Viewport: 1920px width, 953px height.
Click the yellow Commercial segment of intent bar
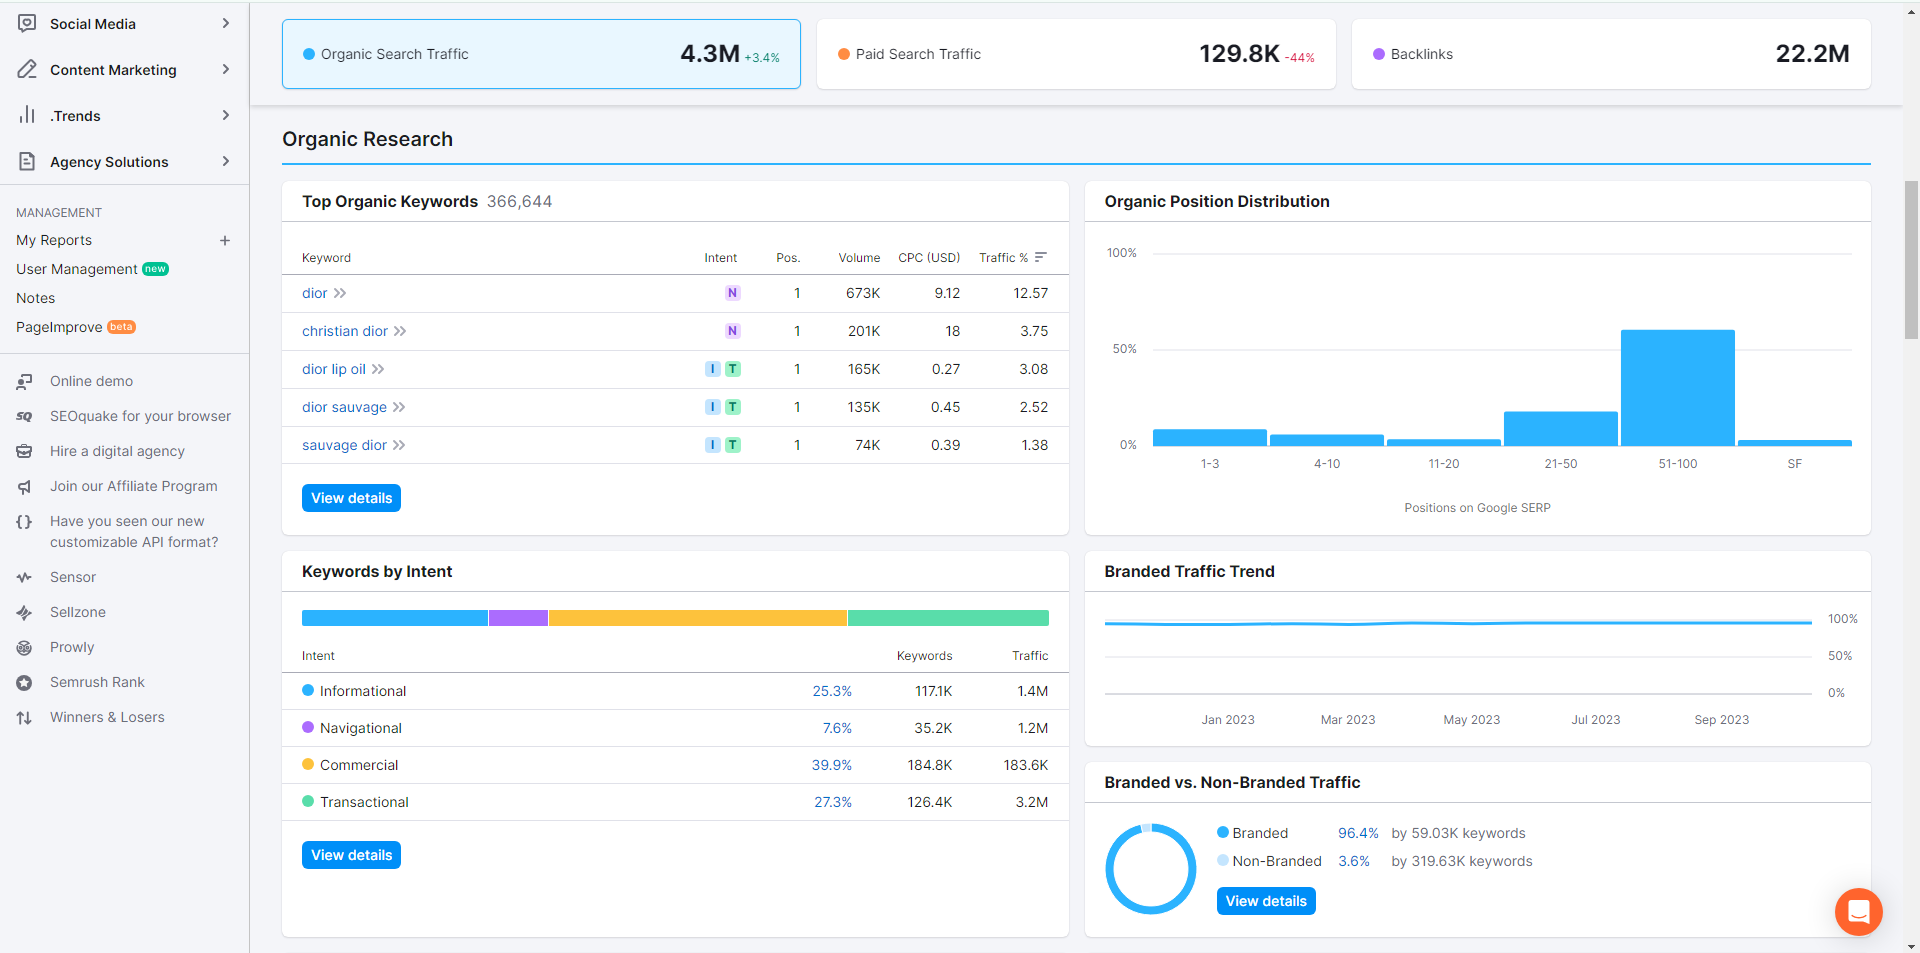[697, 618]
